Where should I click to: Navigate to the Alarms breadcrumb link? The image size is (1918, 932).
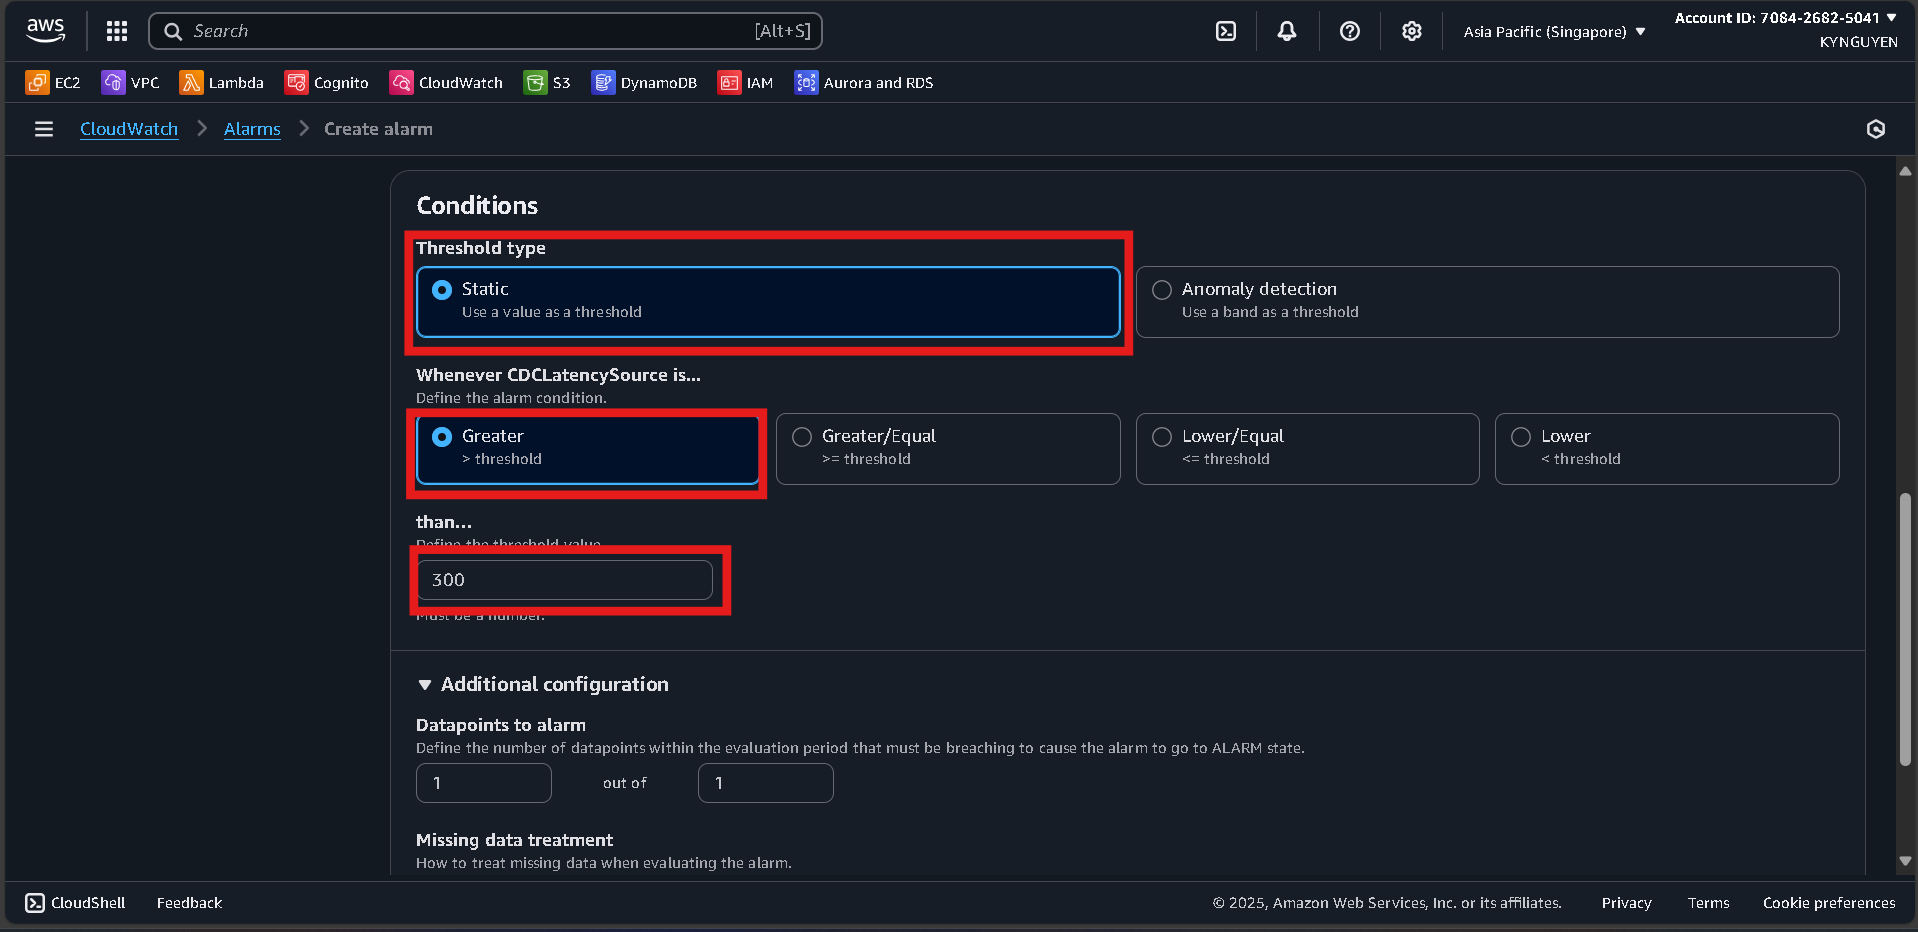(x=251, y=129)
